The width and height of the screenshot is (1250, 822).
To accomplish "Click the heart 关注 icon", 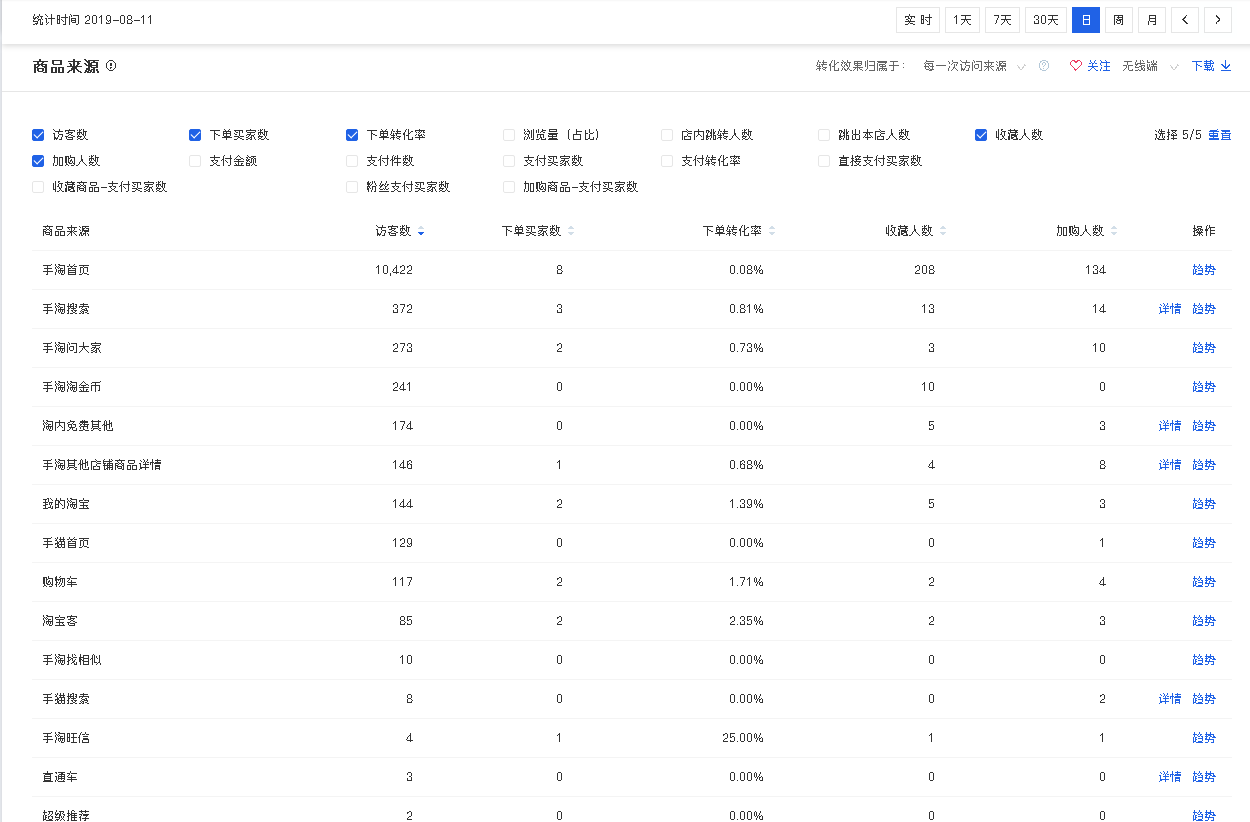I will (1076, 66).
